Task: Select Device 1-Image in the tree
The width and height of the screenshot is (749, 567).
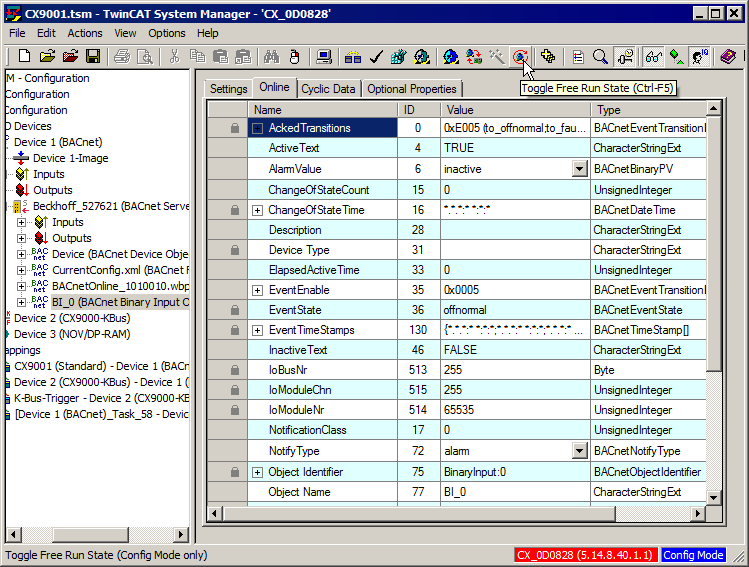Action: (x=71, y=158)
